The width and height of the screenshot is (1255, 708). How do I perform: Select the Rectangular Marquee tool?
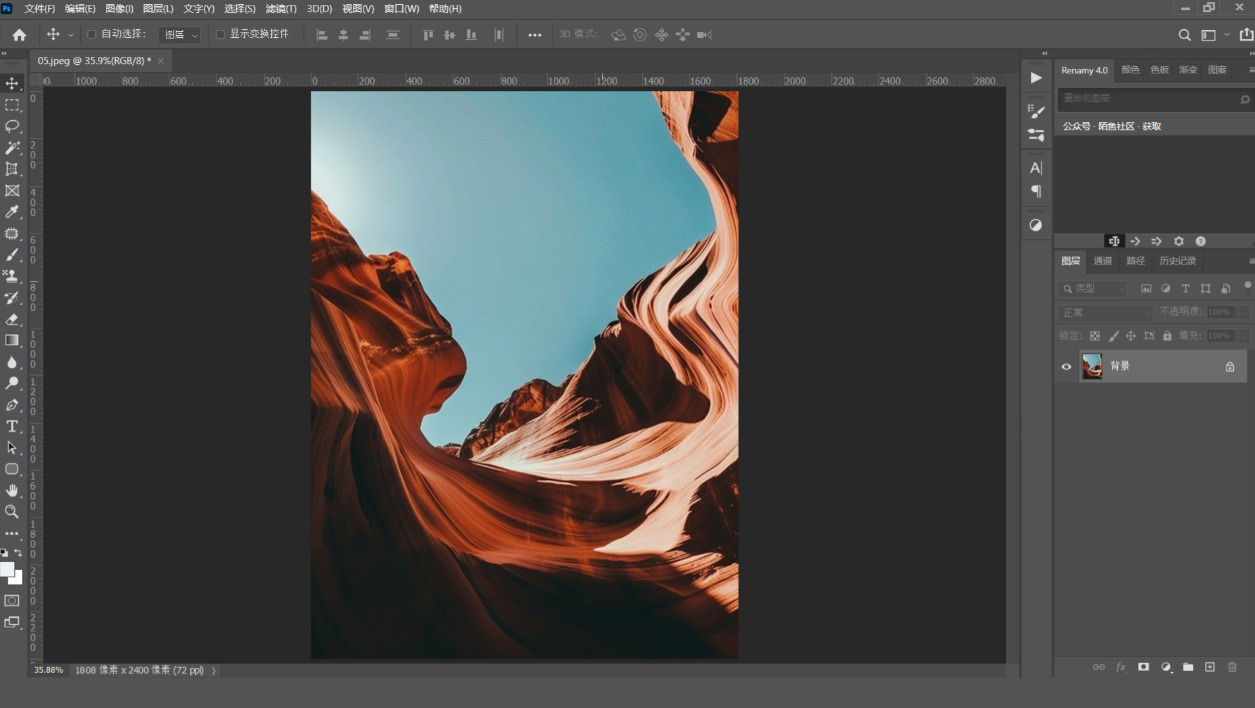(12, 105)
